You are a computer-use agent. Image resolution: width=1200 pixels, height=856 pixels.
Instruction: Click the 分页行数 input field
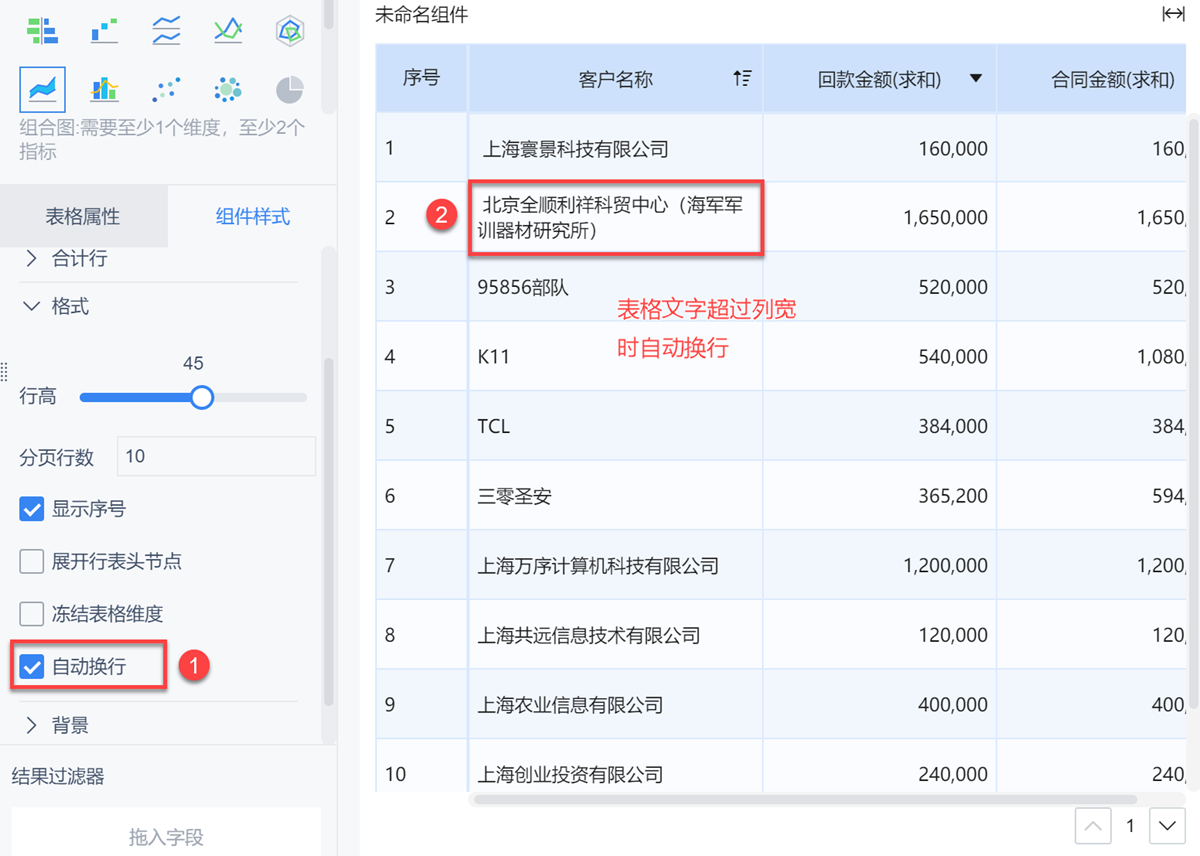click(x=217, y=456)
